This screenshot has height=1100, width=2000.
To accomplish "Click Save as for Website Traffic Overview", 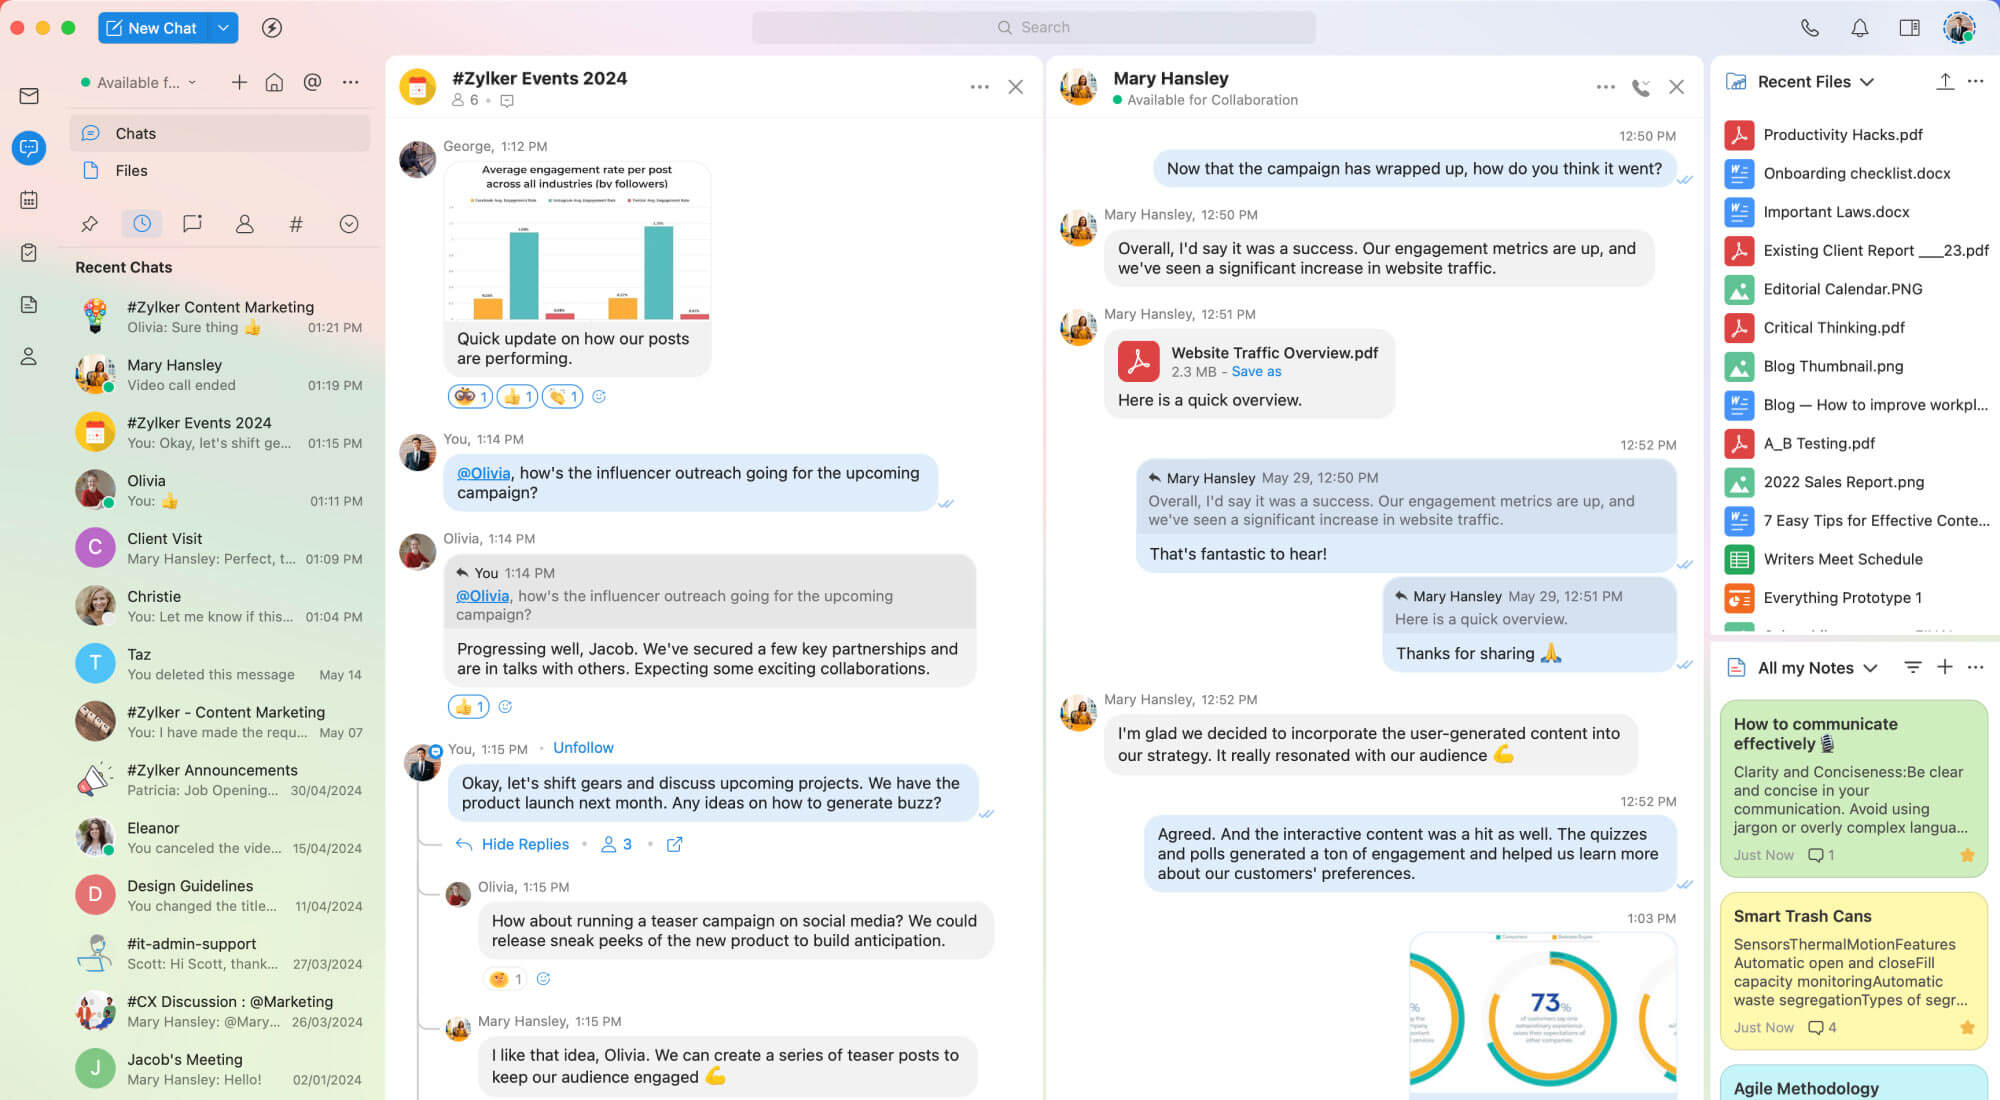I will (x=1256, y=371).
